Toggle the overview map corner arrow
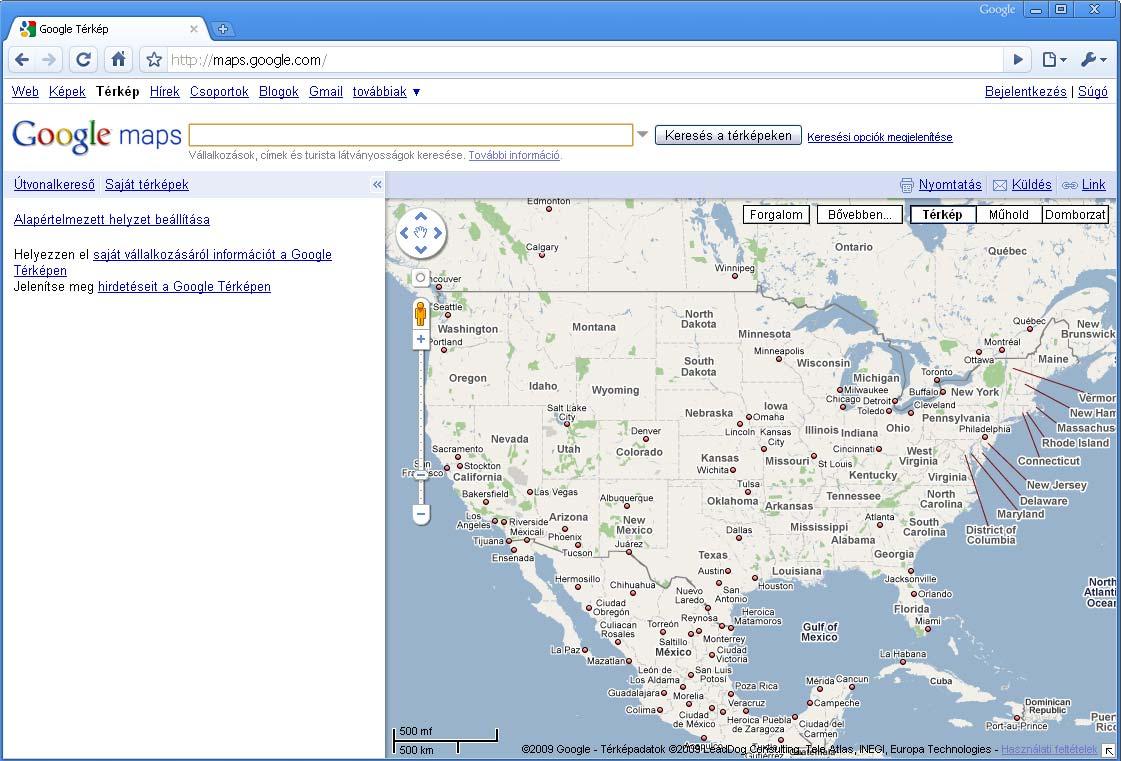The image size is (1121, 761). (1110, 750)
